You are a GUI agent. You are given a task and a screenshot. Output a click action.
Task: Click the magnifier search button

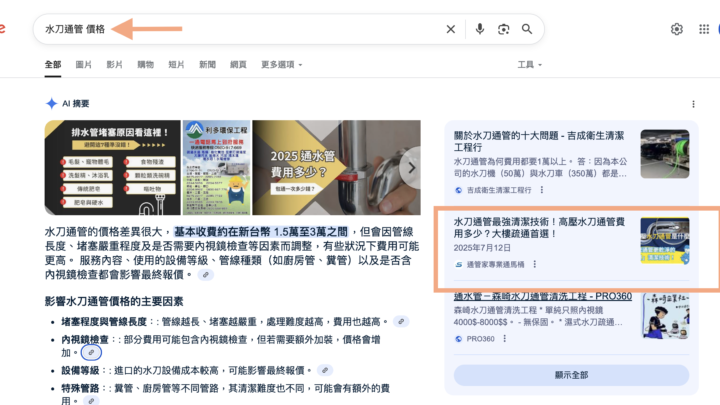(x=527, y=30)
